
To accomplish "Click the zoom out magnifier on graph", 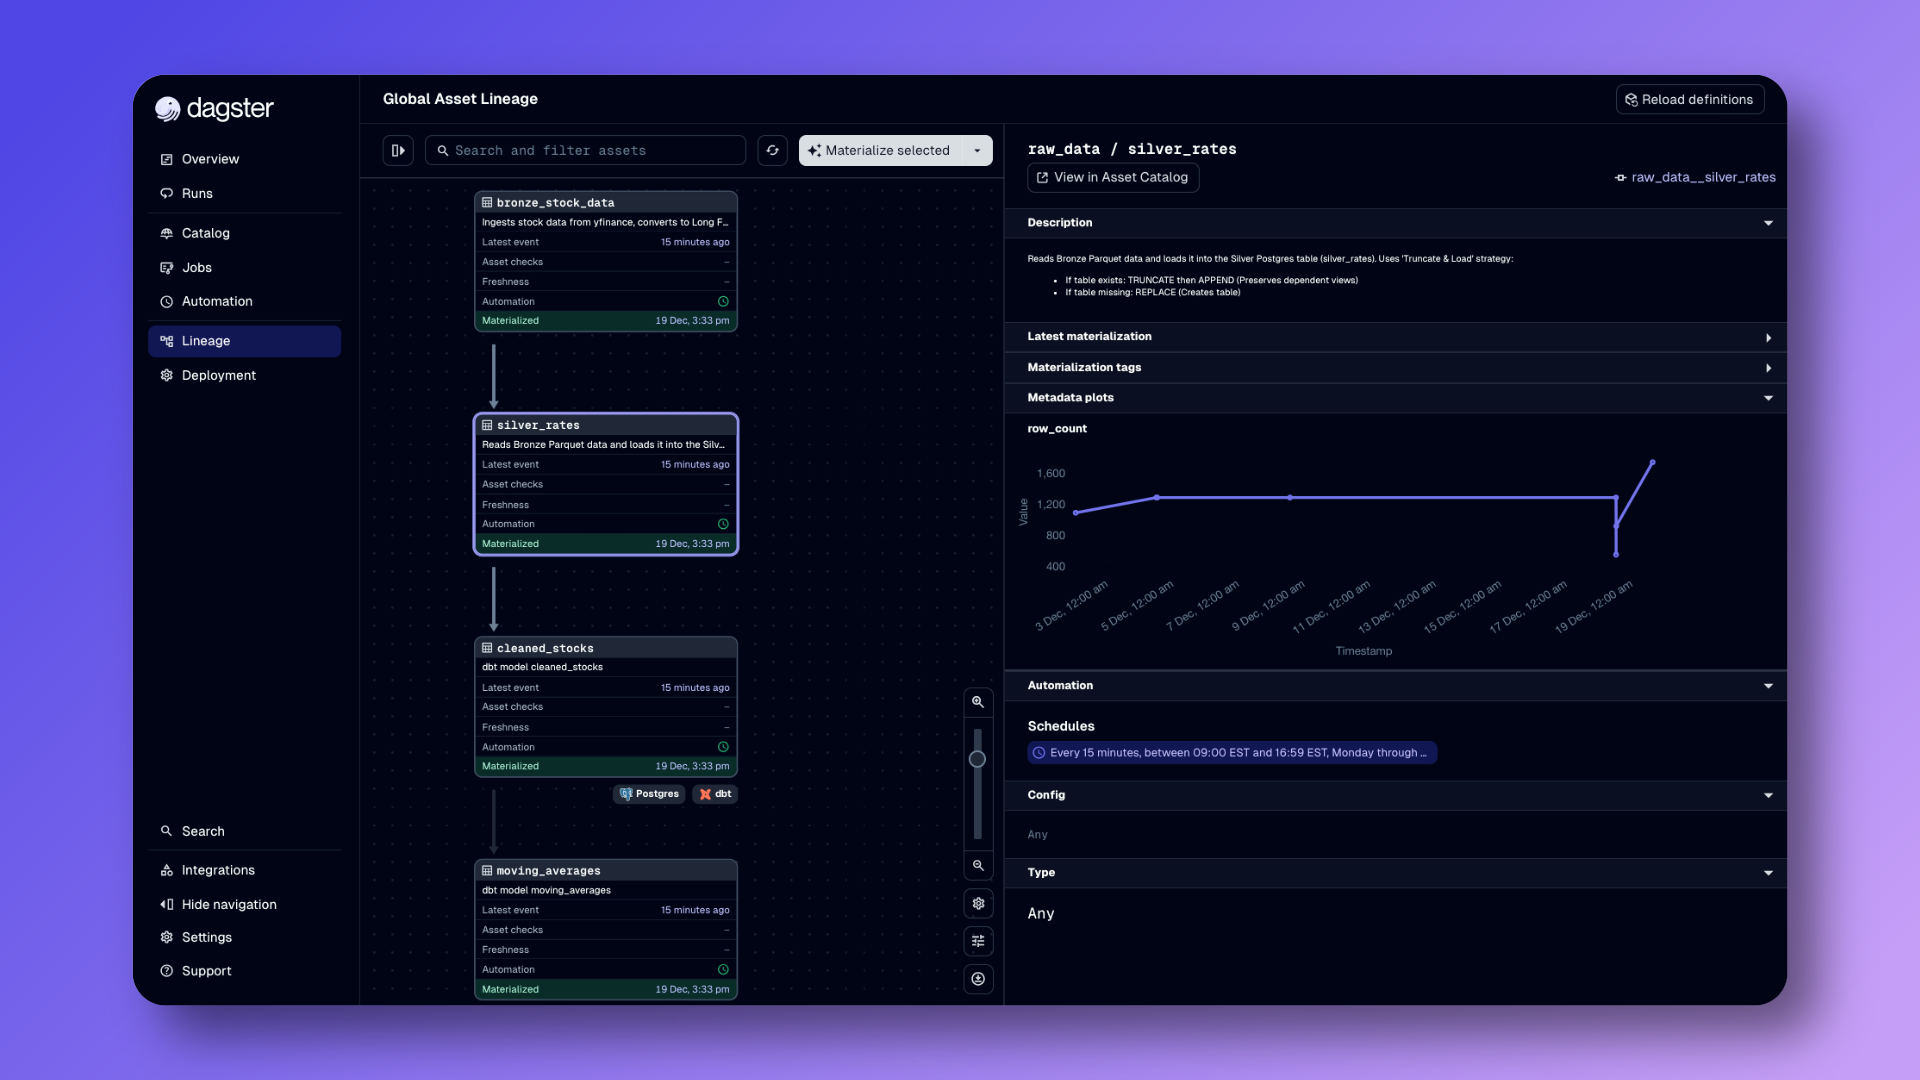I will [978, 866].
